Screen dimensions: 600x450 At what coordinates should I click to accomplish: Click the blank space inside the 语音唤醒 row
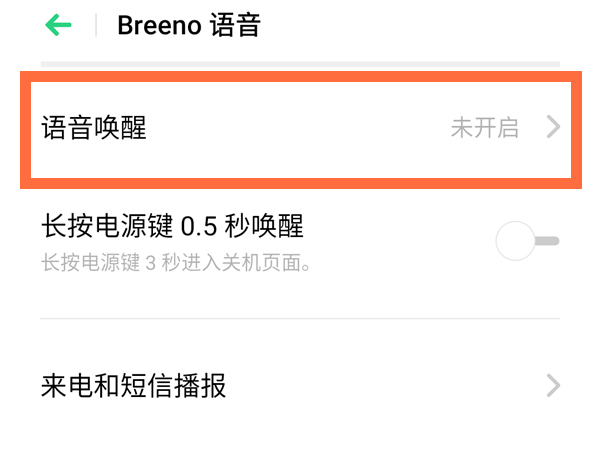click(300, 128)
